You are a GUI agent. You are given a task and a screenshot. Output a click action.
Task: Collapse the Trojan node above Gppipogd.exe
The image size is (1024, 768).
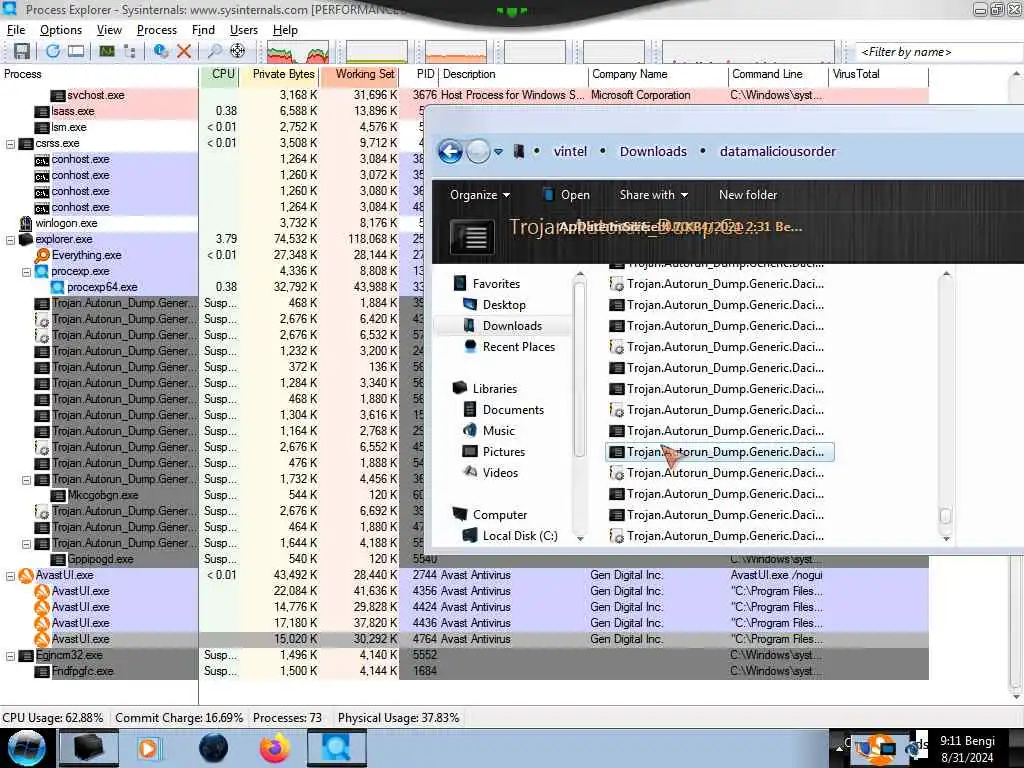(x=27, y=543)
